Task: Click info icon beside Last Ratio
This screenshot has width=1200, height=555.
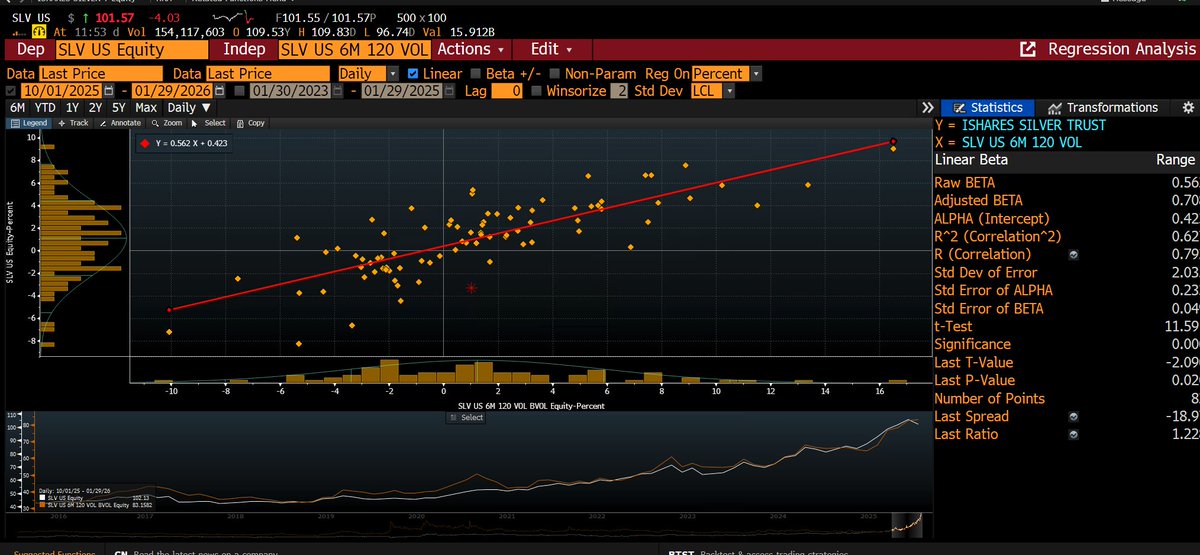Action: click(x=1074, y=434)
